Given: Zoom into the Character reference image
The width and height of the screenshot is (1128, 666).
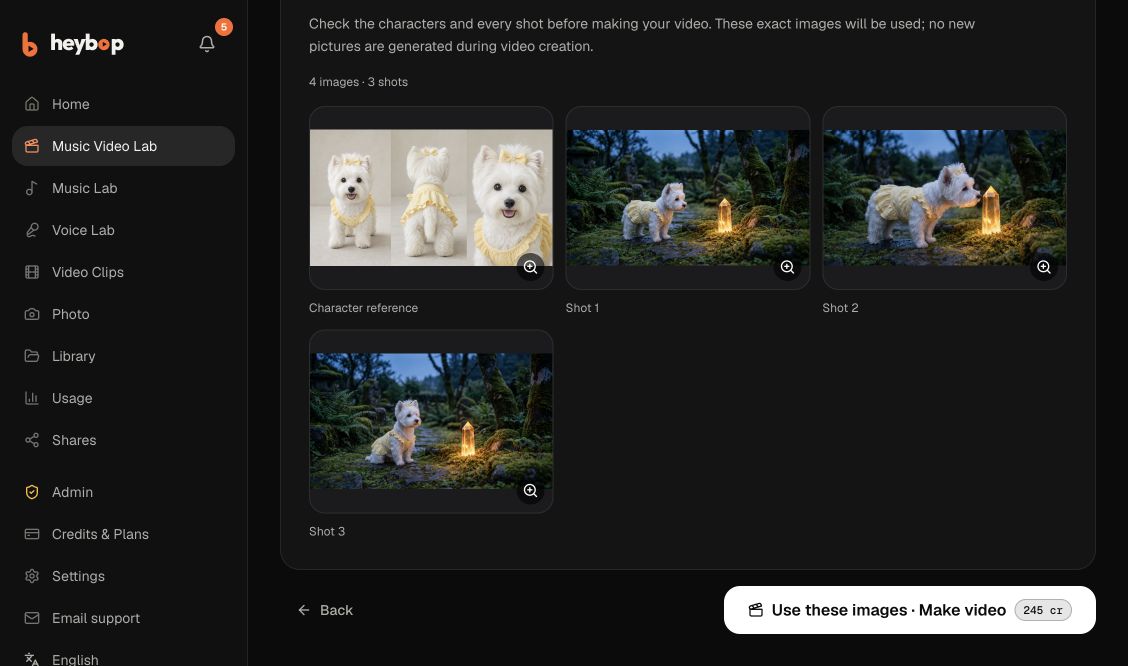Looking at the screenshot, I should (530, 267).
